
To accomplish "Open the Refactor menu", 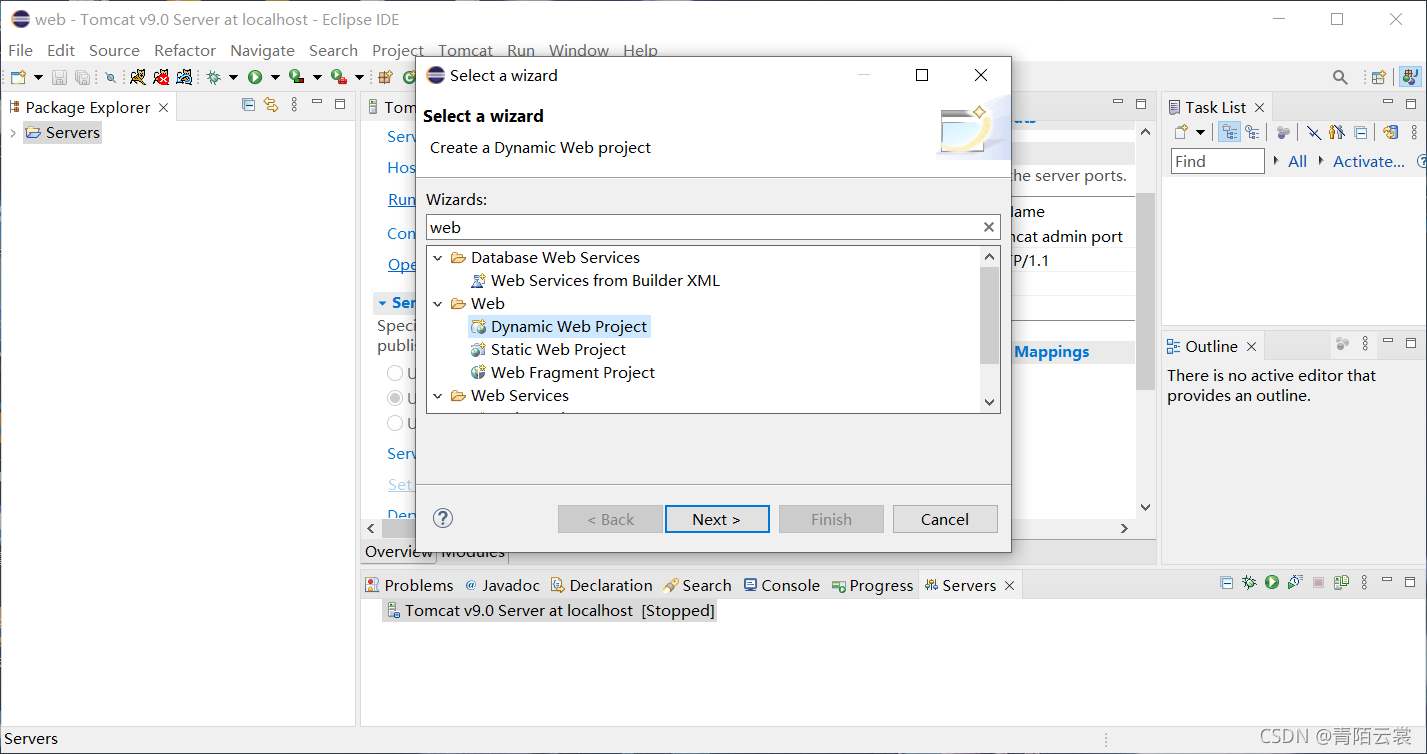I will [185, 50].
